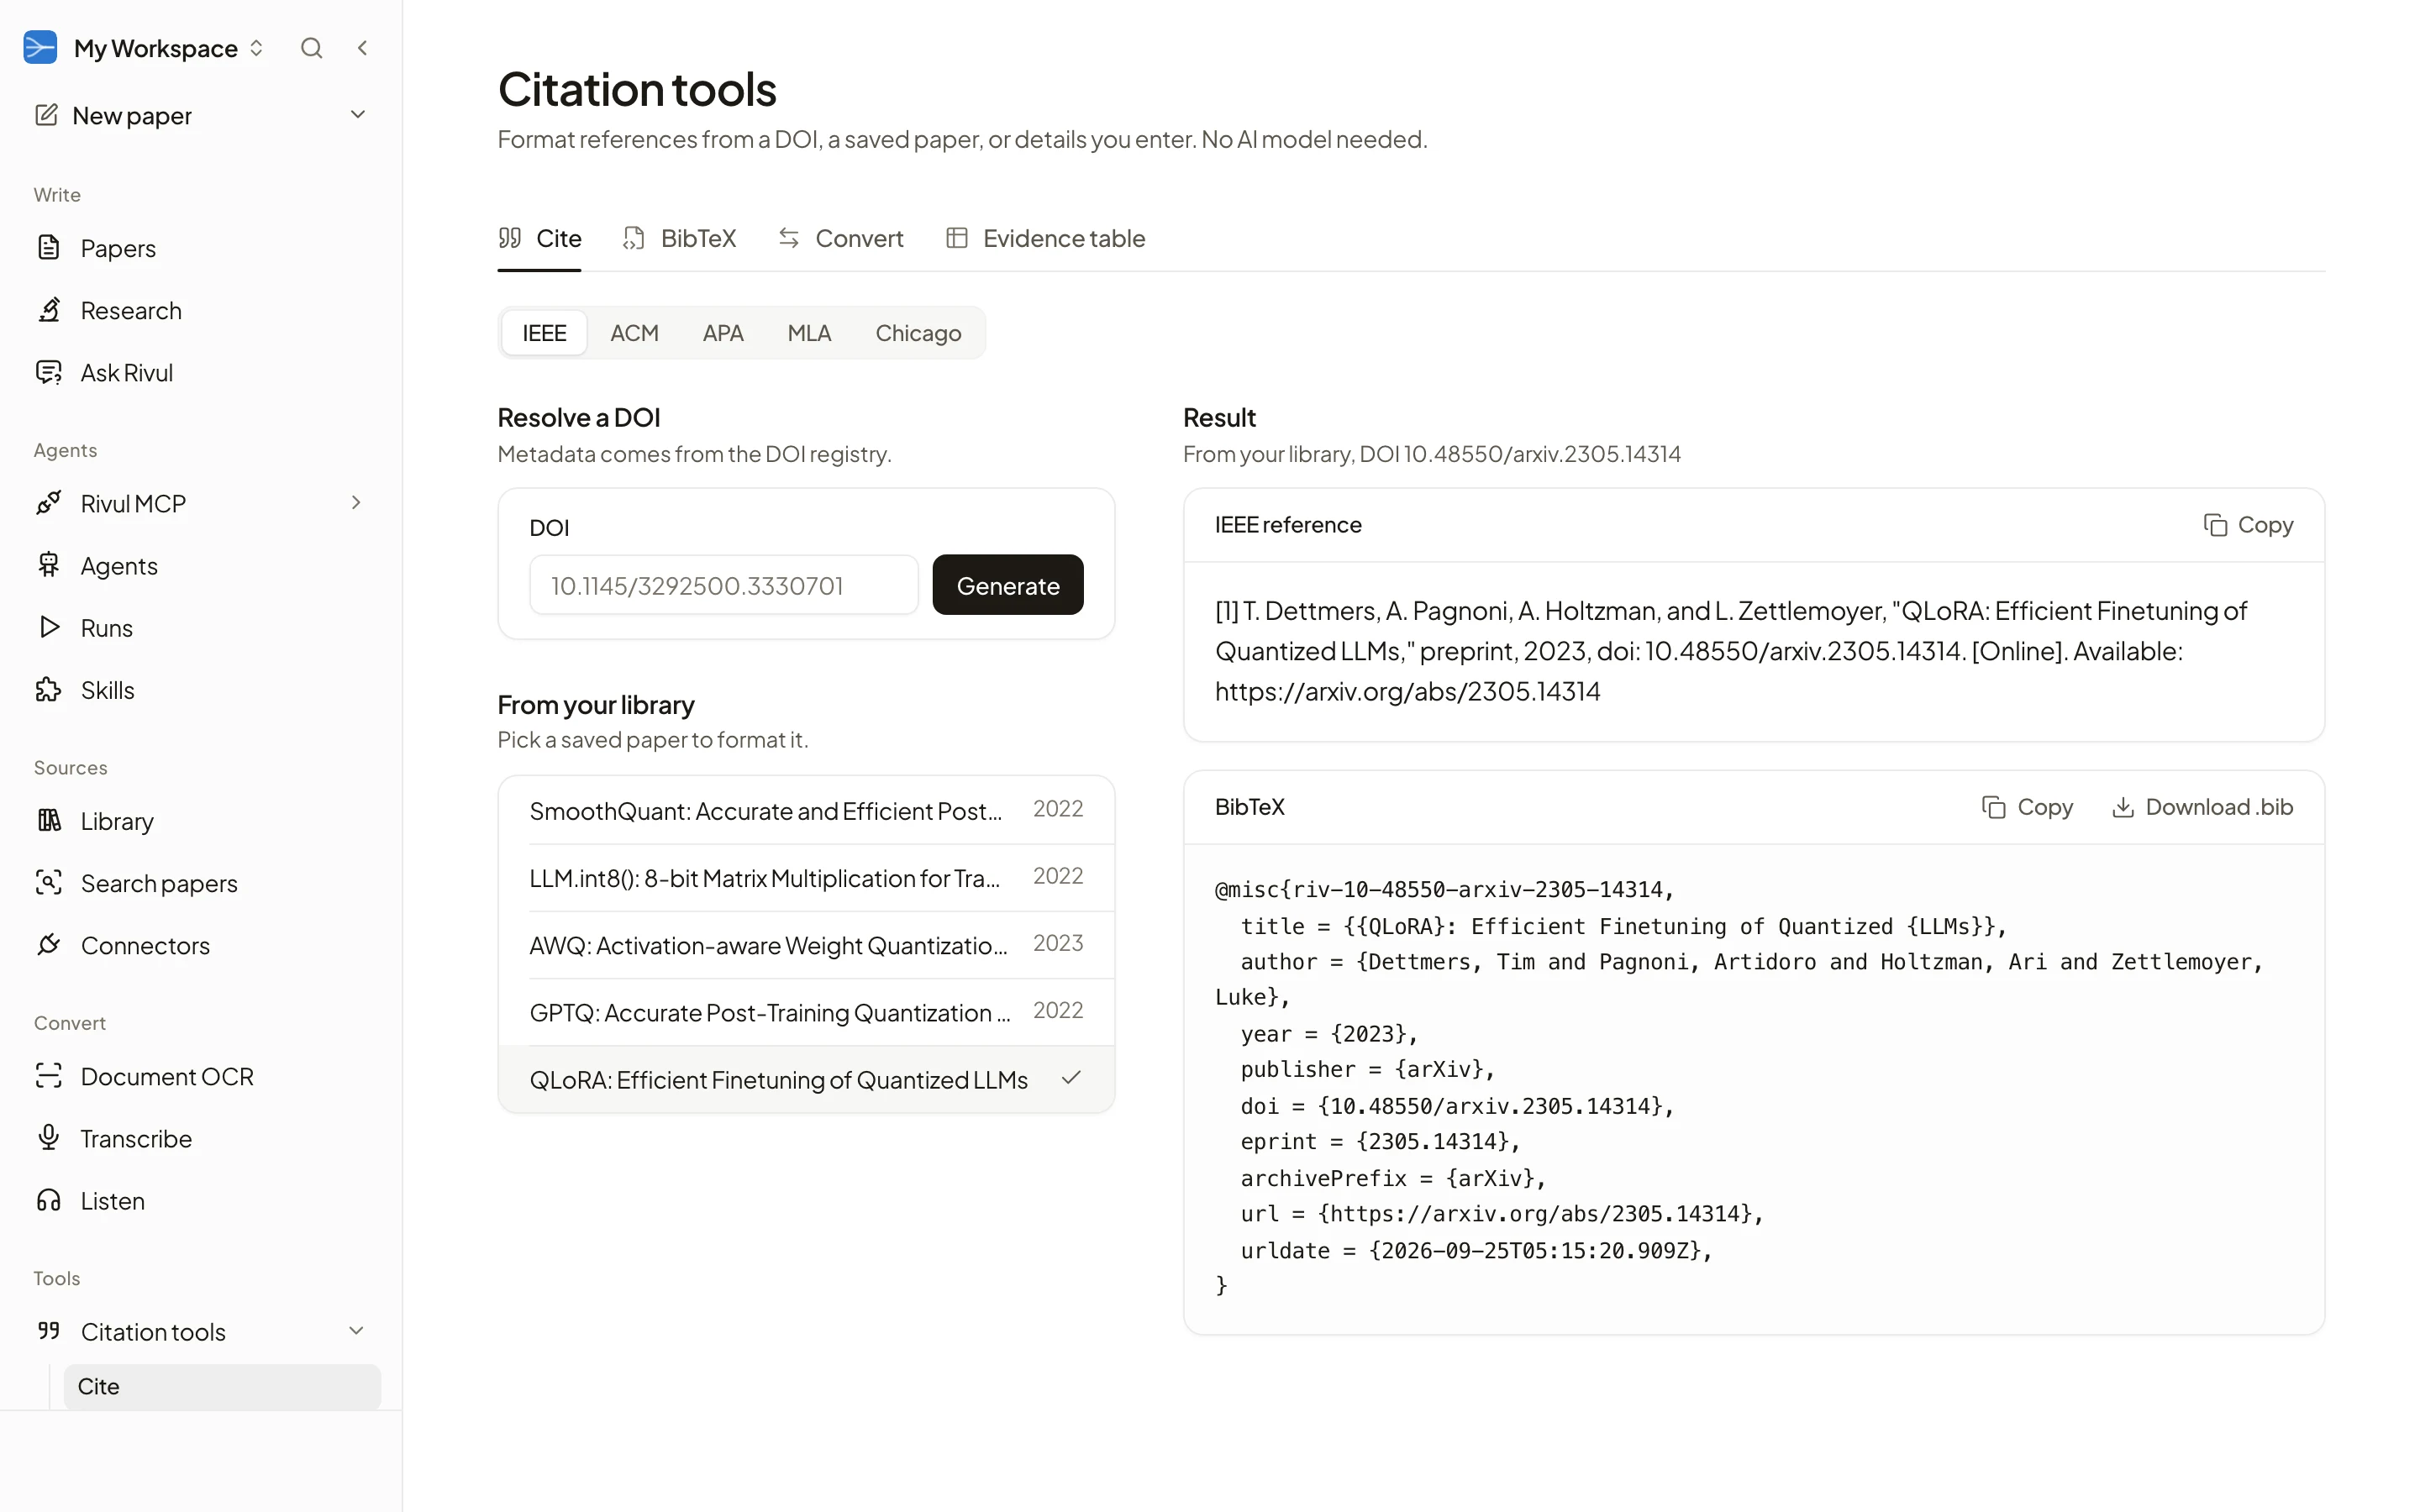The height and width of the screenshot is (1512, 2420).
Task: Click the Search papers scan icon
Action: [49, 882]
